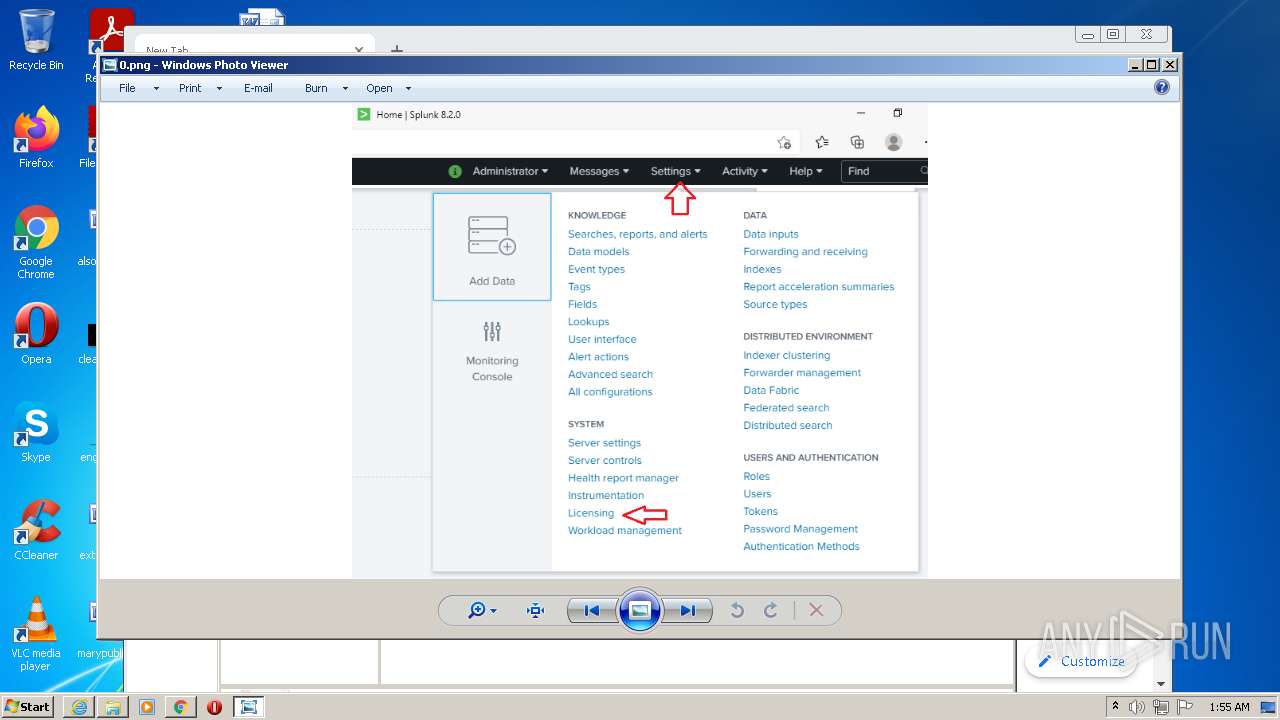The width and height of the screenshot is (1280, 720).
Task: Expand the File menu dropdown arrow
Action: click(x=156, y=89)
